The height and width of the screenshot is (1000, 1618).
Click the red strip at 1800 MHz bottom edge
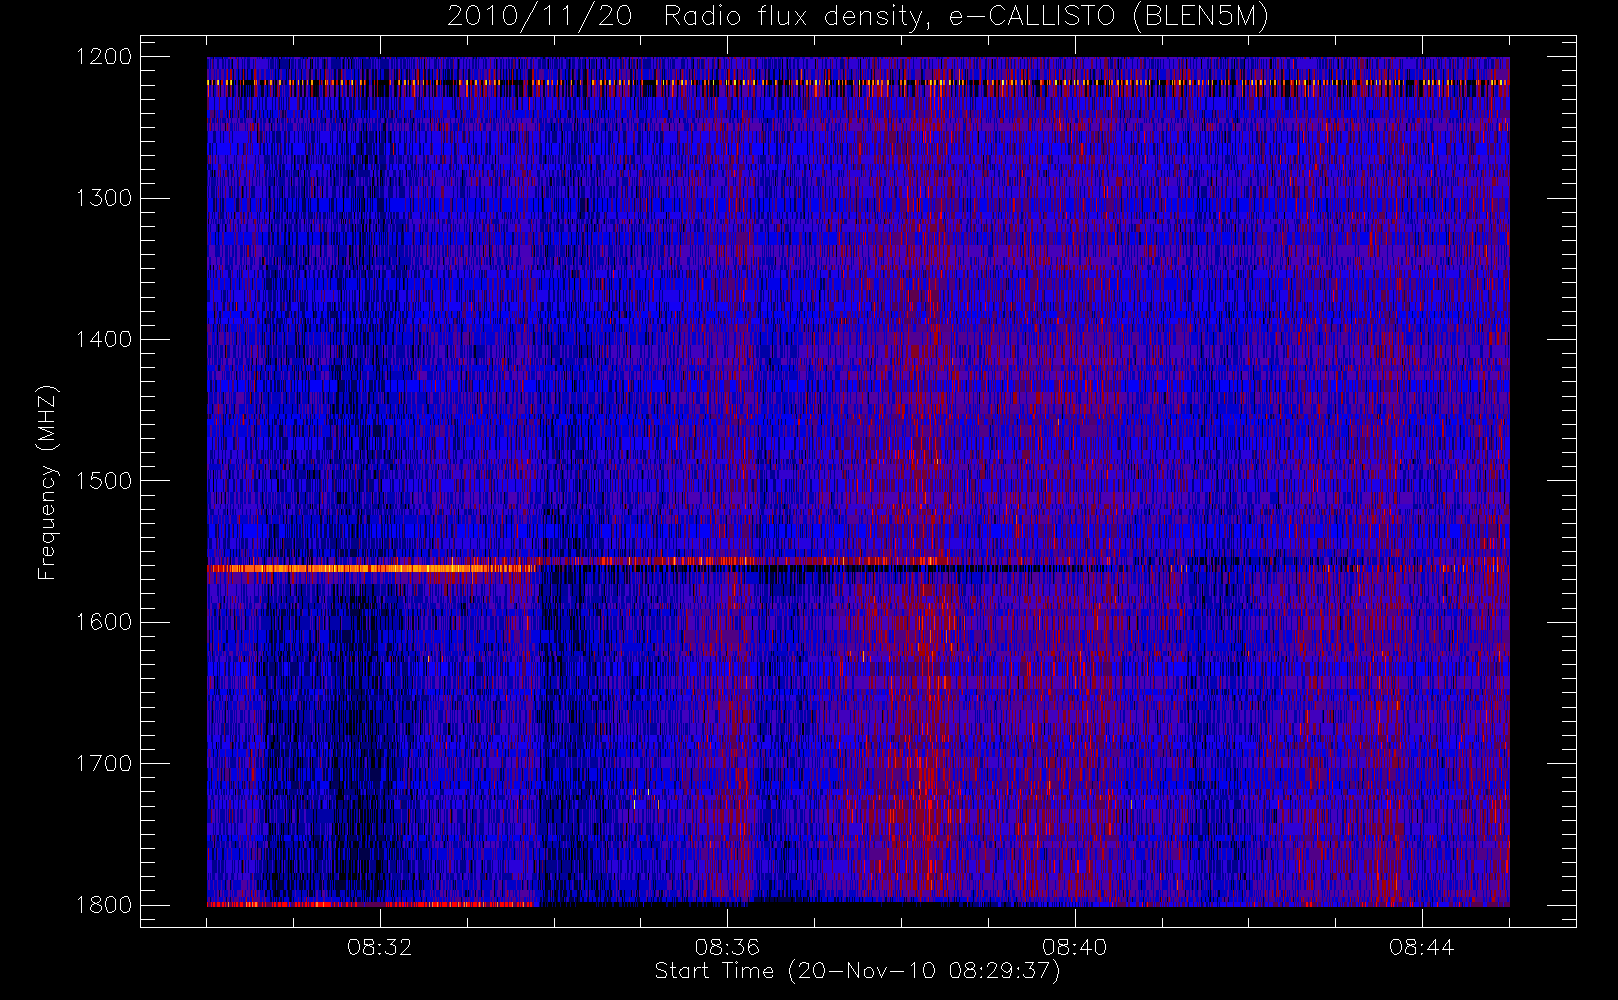(370, 904)
